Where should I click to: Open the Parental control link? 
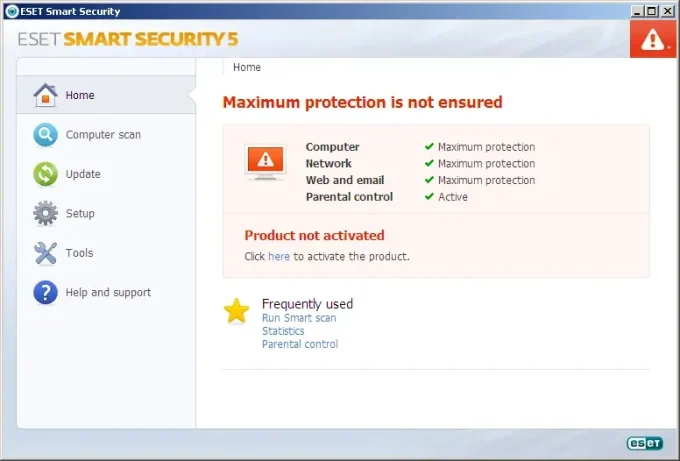pos(300,344)
